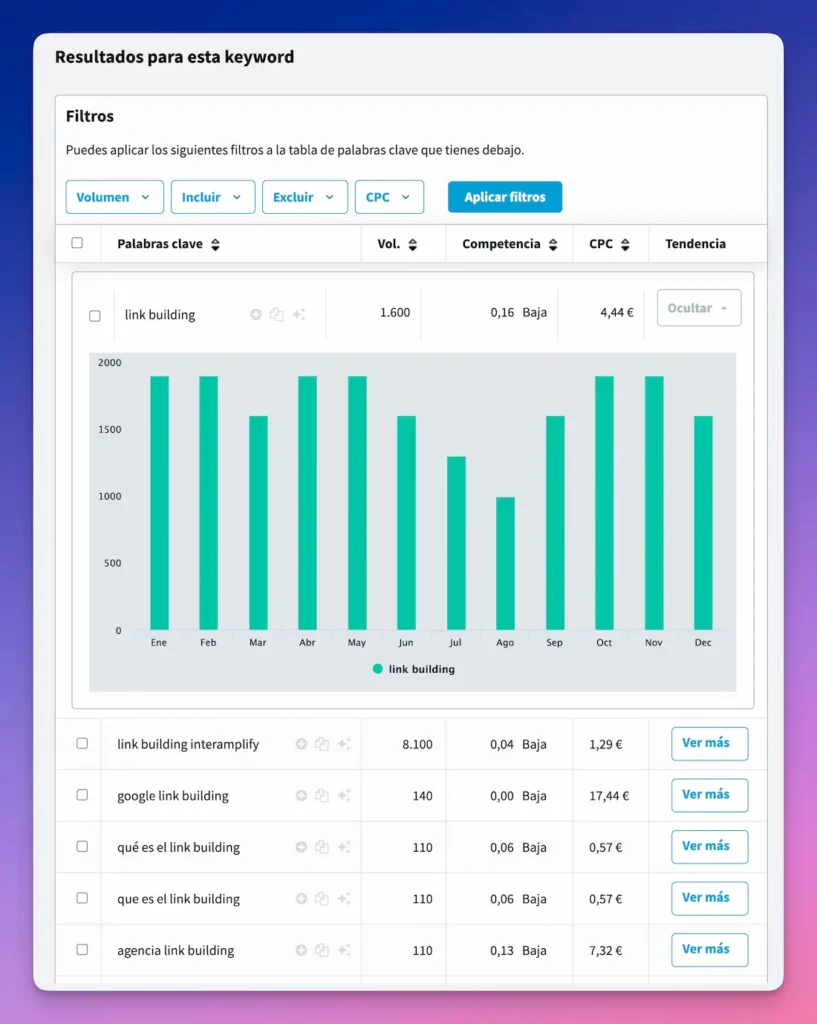Click the Ago bar in the chart
The image size is (817, 1024).
pyautogui.click(x=505, y=563)
